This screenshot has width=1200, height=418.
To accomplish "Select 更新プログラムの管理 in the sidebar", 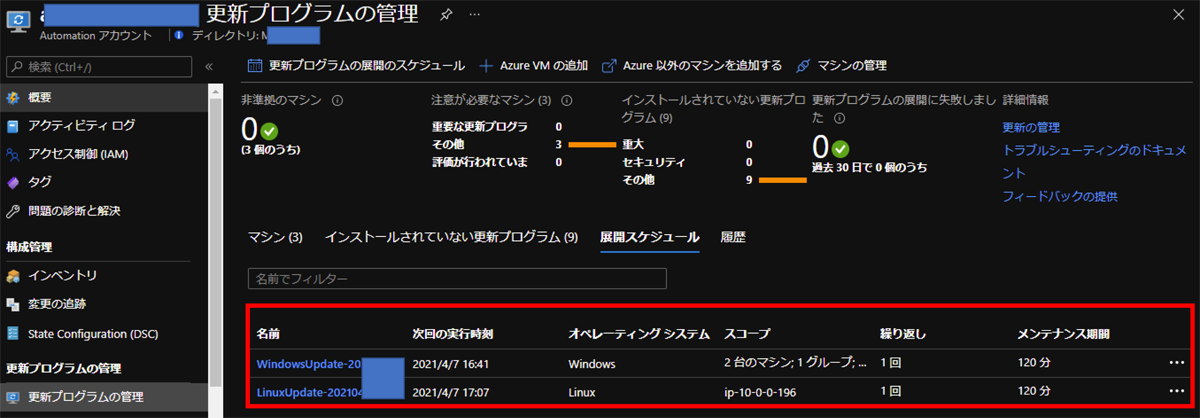I will pyautogui.click(x=88, y=397).
